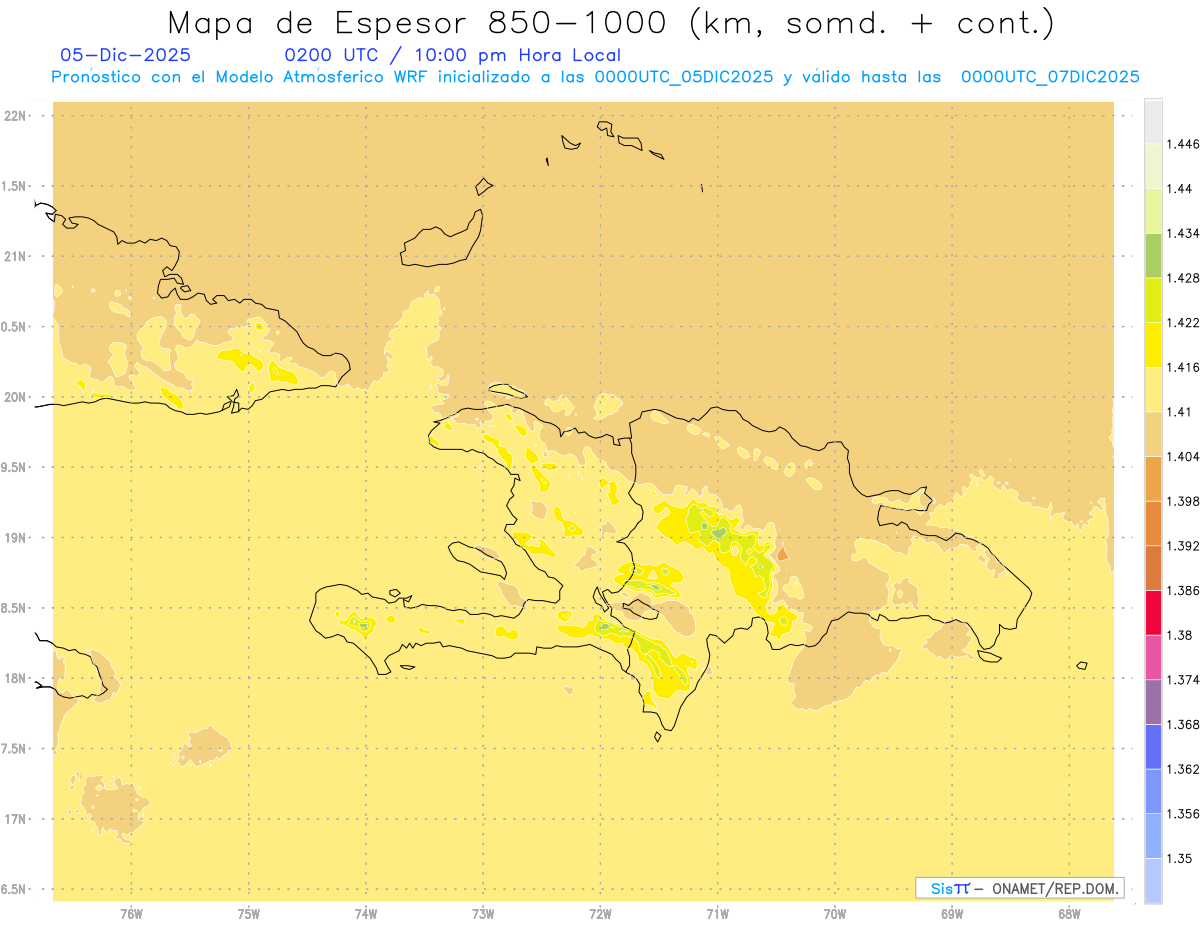Click the longitude label "70W"
The width and height of the screenshot is (1200, 927).
pos(835,913)
